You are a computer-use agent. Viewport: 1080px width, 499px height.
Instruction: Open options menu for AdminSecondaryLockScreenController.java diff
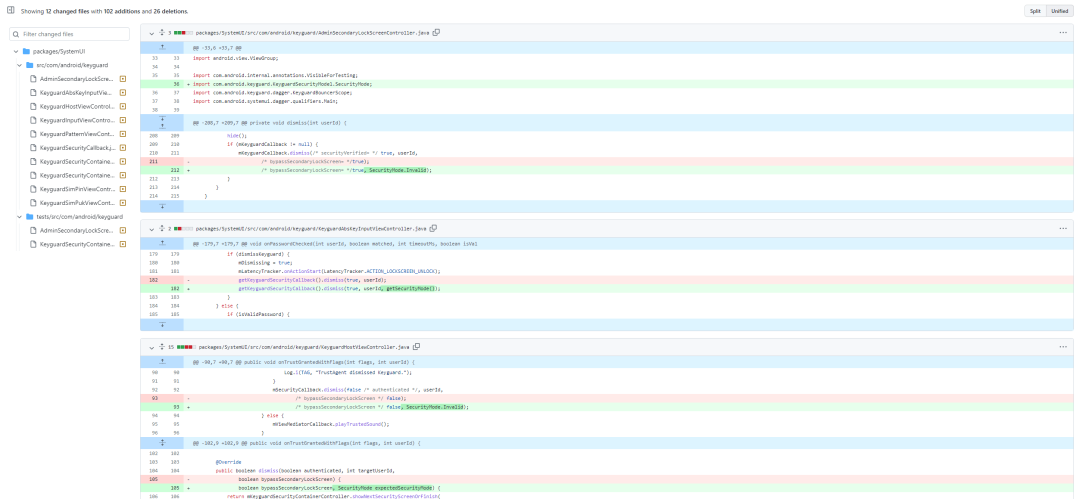coord(1063,33)
